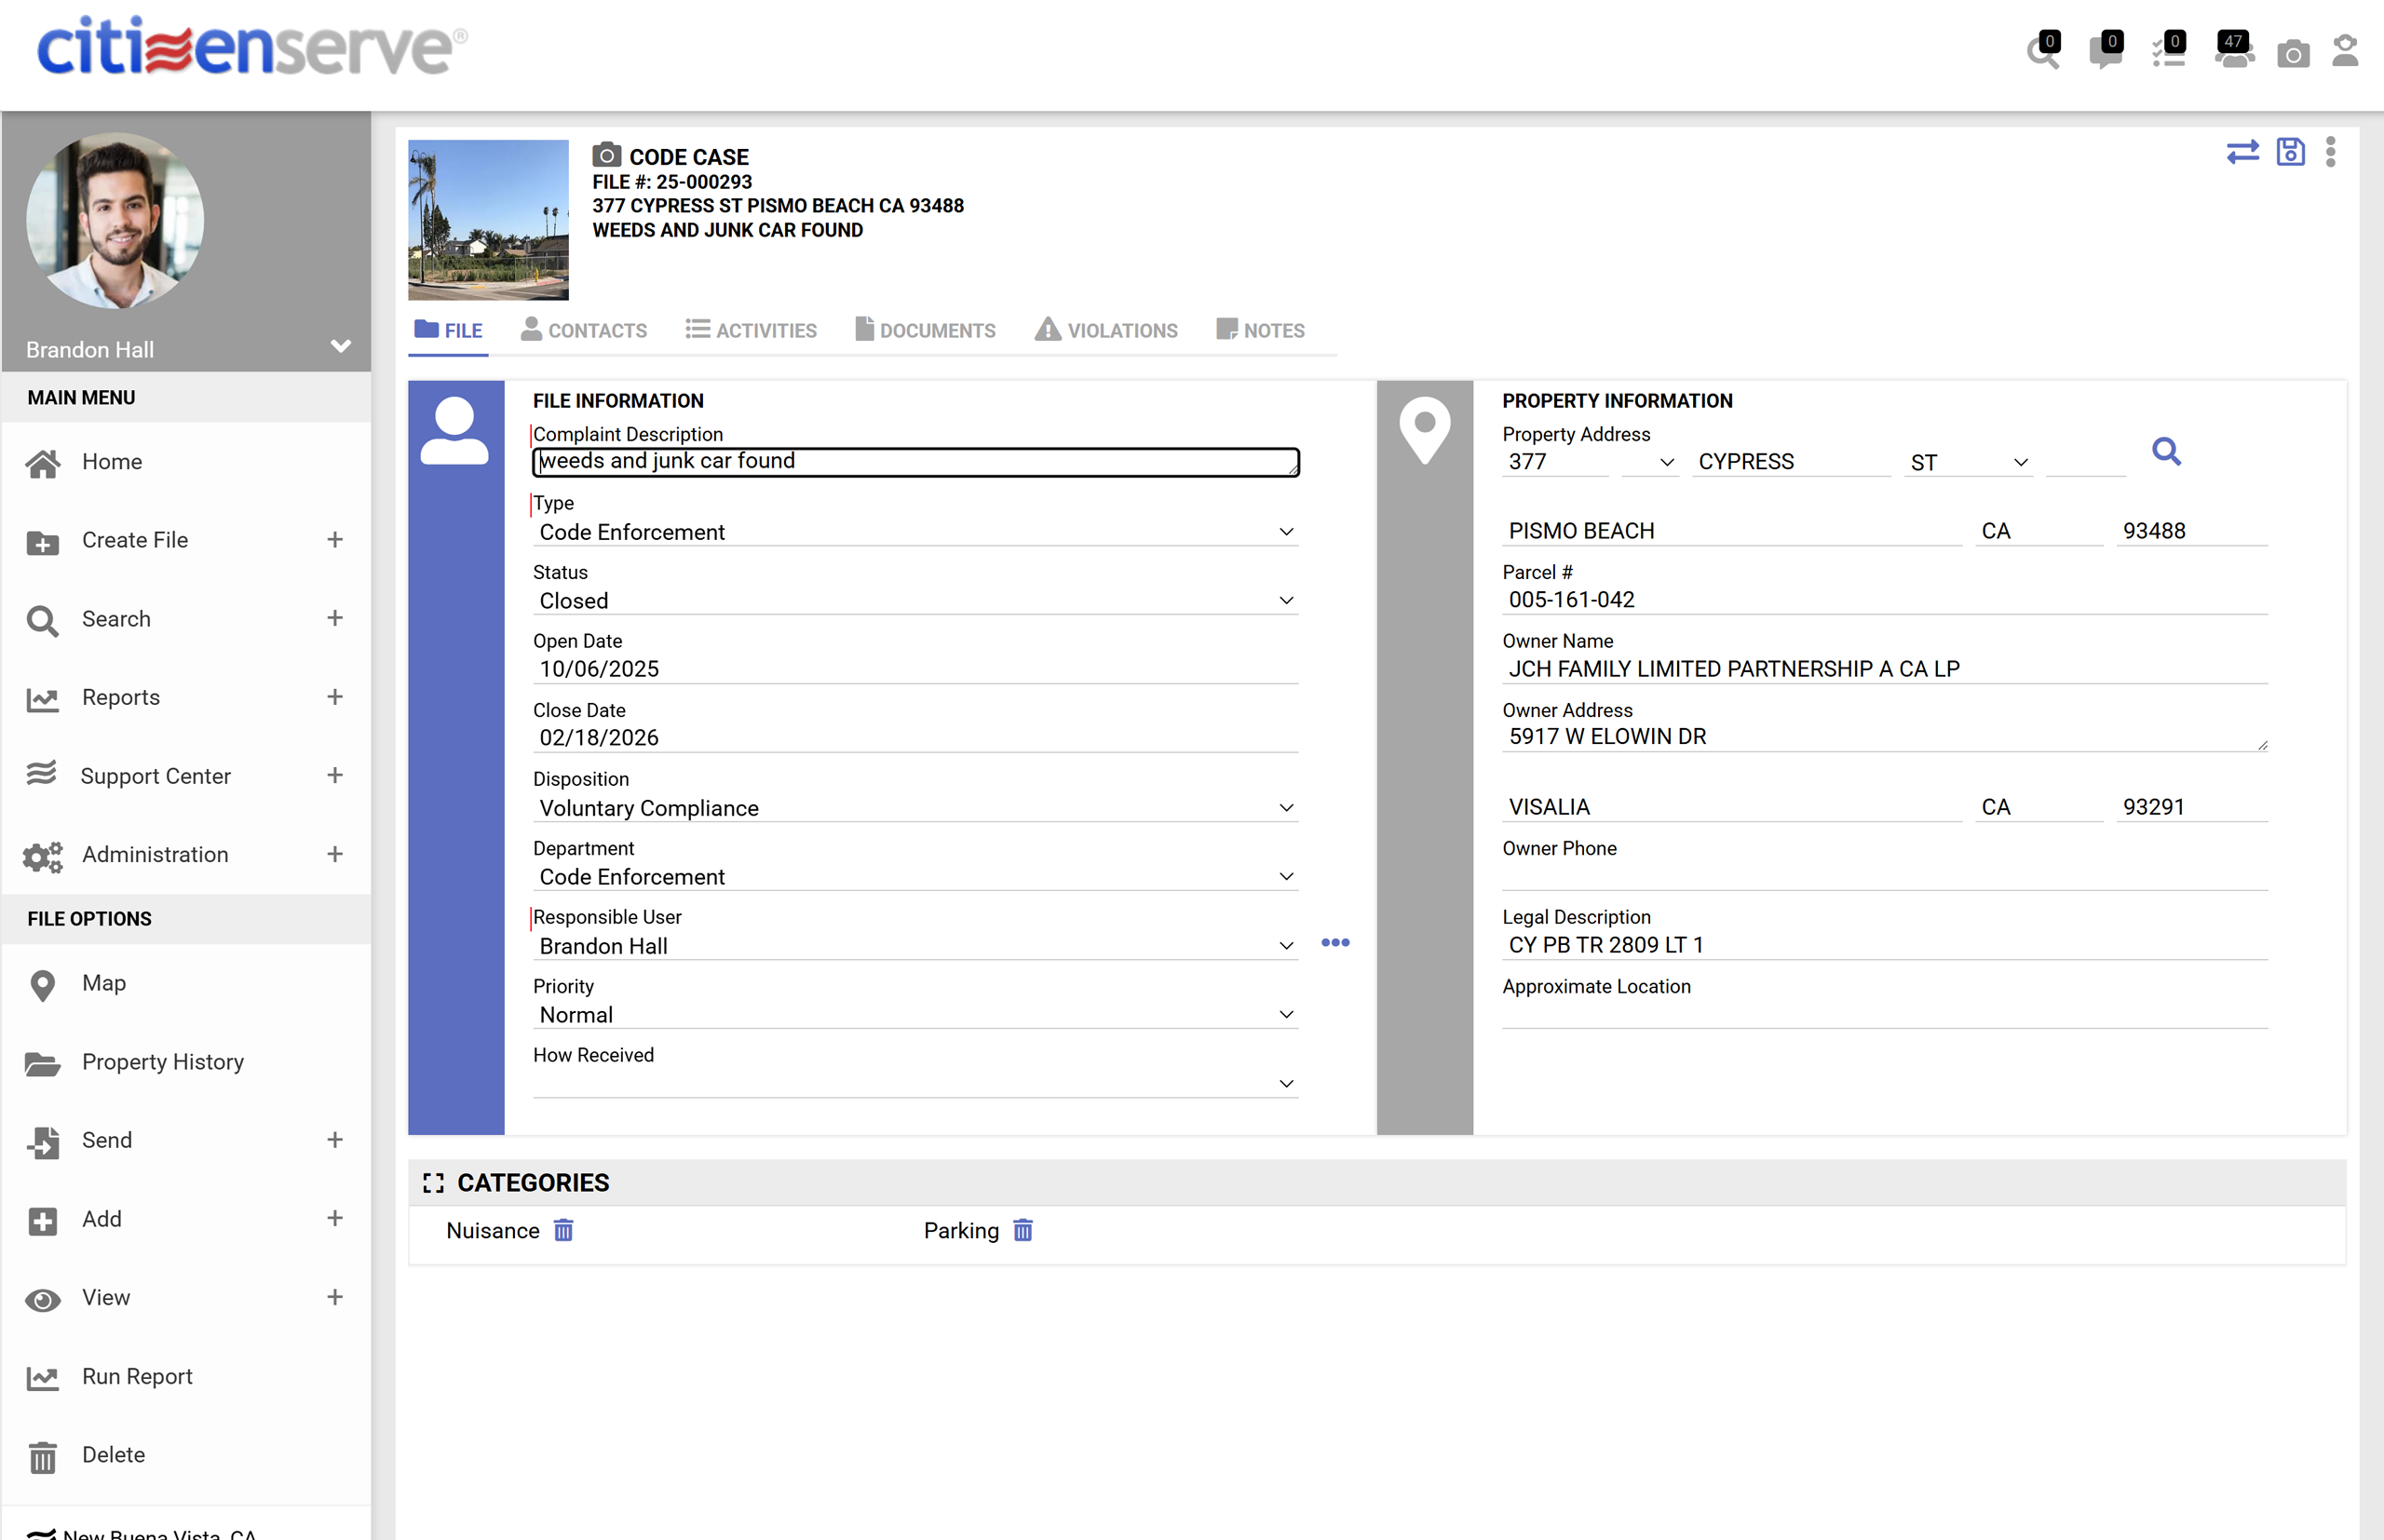The image size is (2384, 1540).
Task: Delete the Nuisance category
Action: tap(563, 1231)
